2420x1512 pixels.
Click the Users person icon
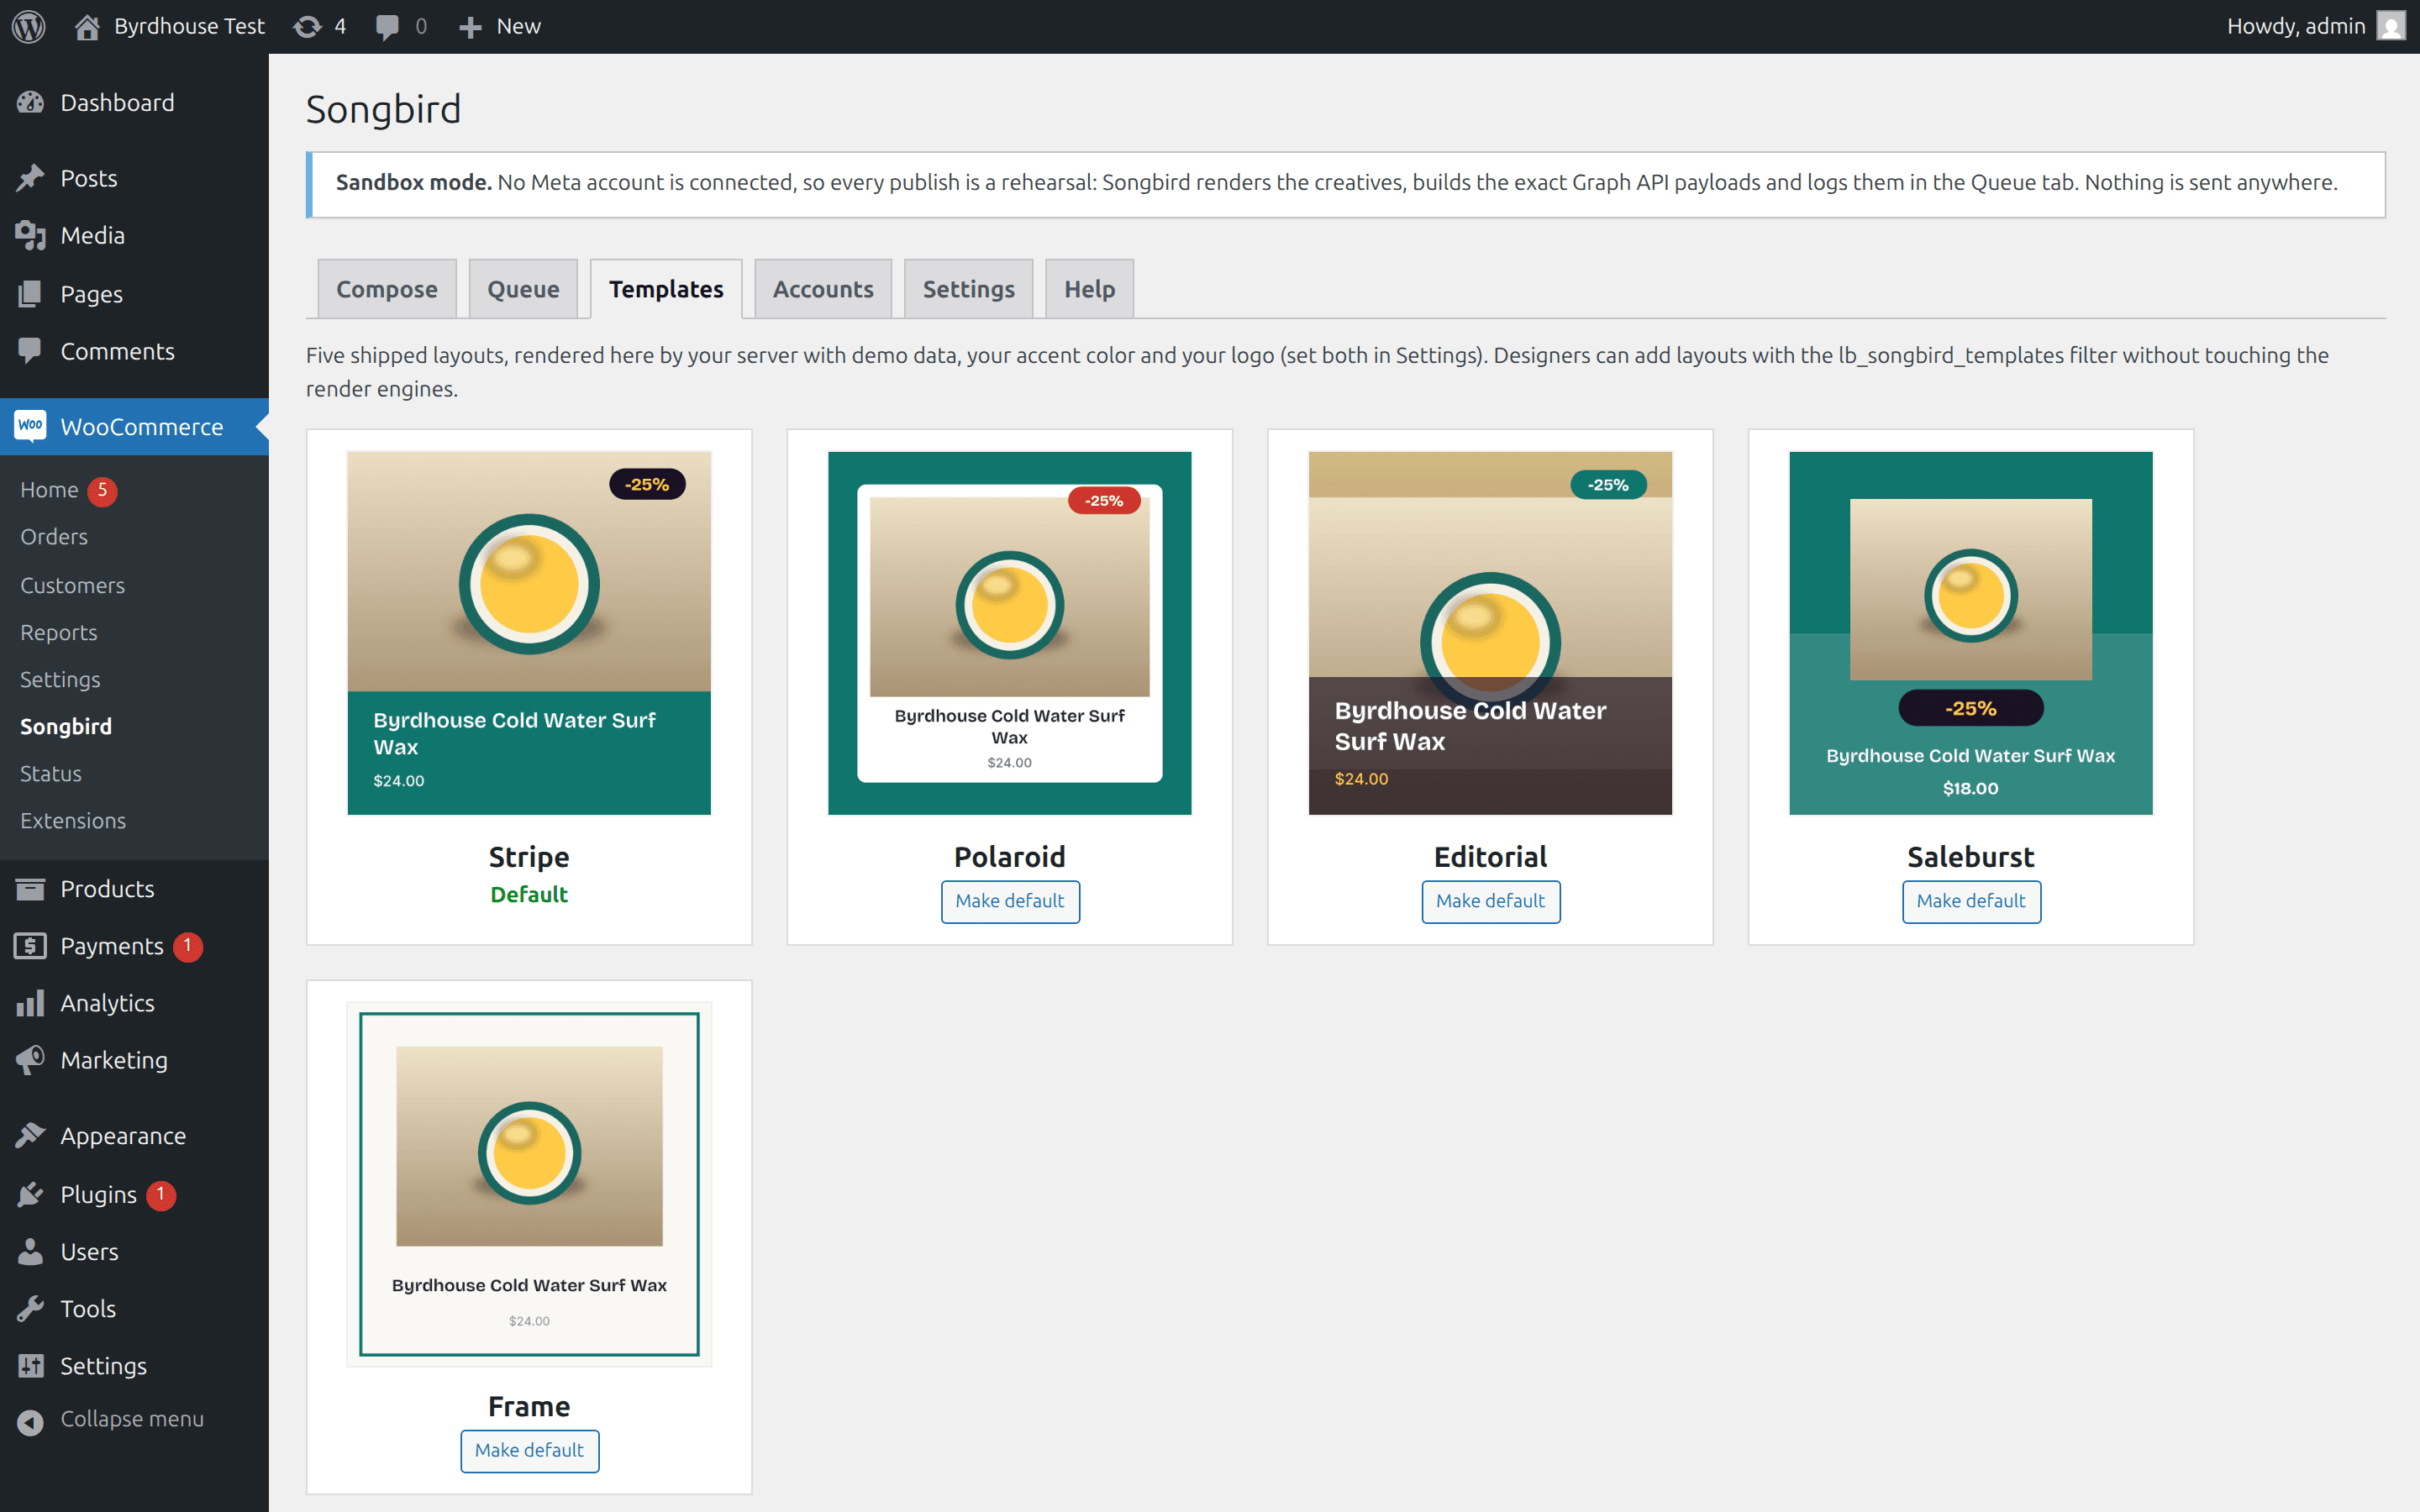tap(30, 1251)
